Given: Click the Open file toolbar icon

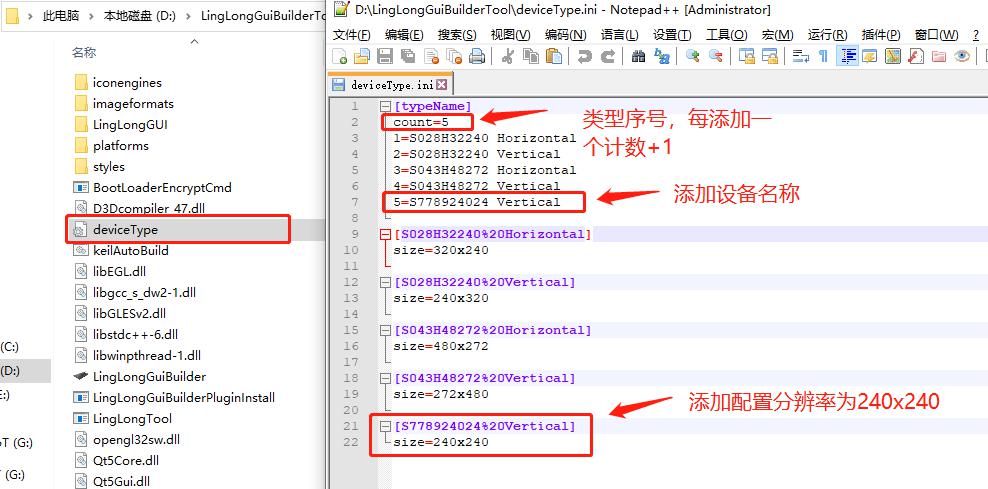Looking at the screenshot, I should [361, 57].
